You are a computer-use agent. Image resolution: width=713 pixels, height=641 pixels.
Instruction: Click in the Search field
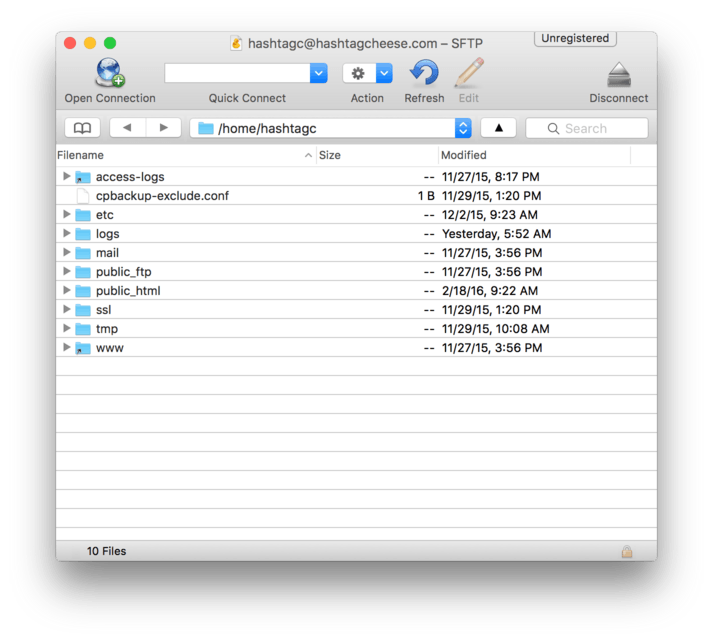(x=587, y=128)
